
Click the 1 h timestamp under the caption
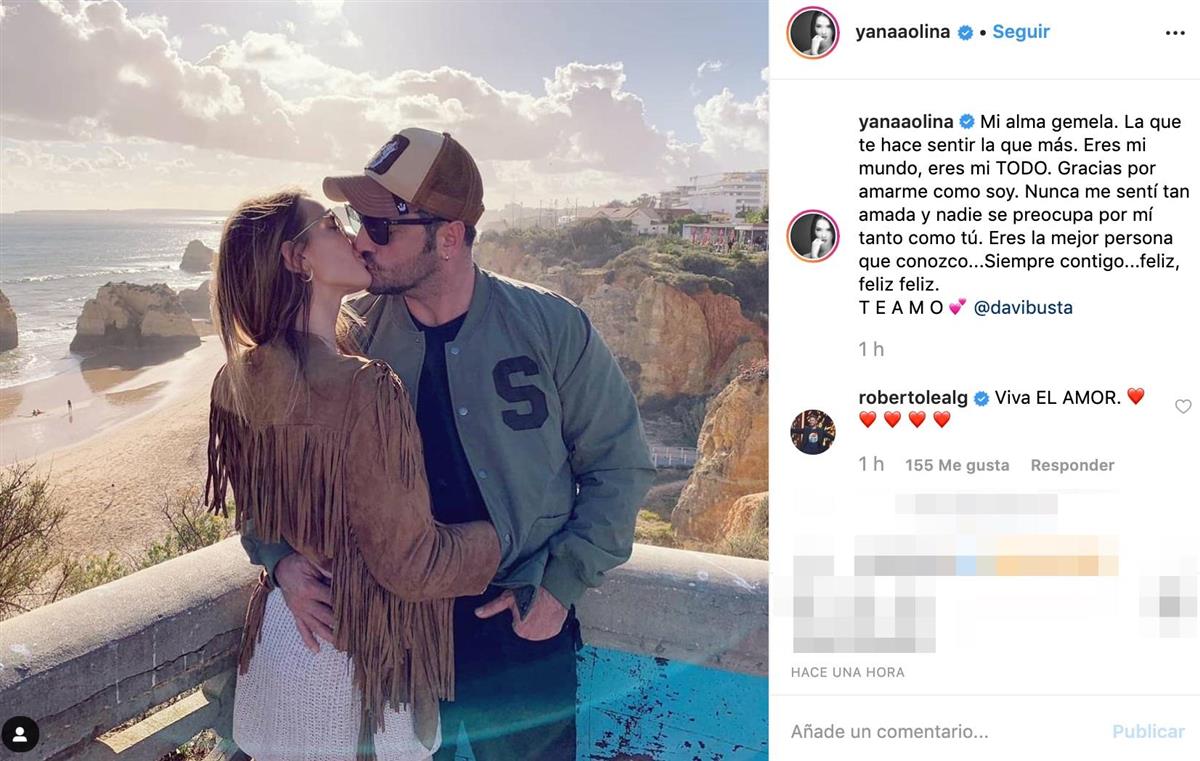(x=871, y=349)
